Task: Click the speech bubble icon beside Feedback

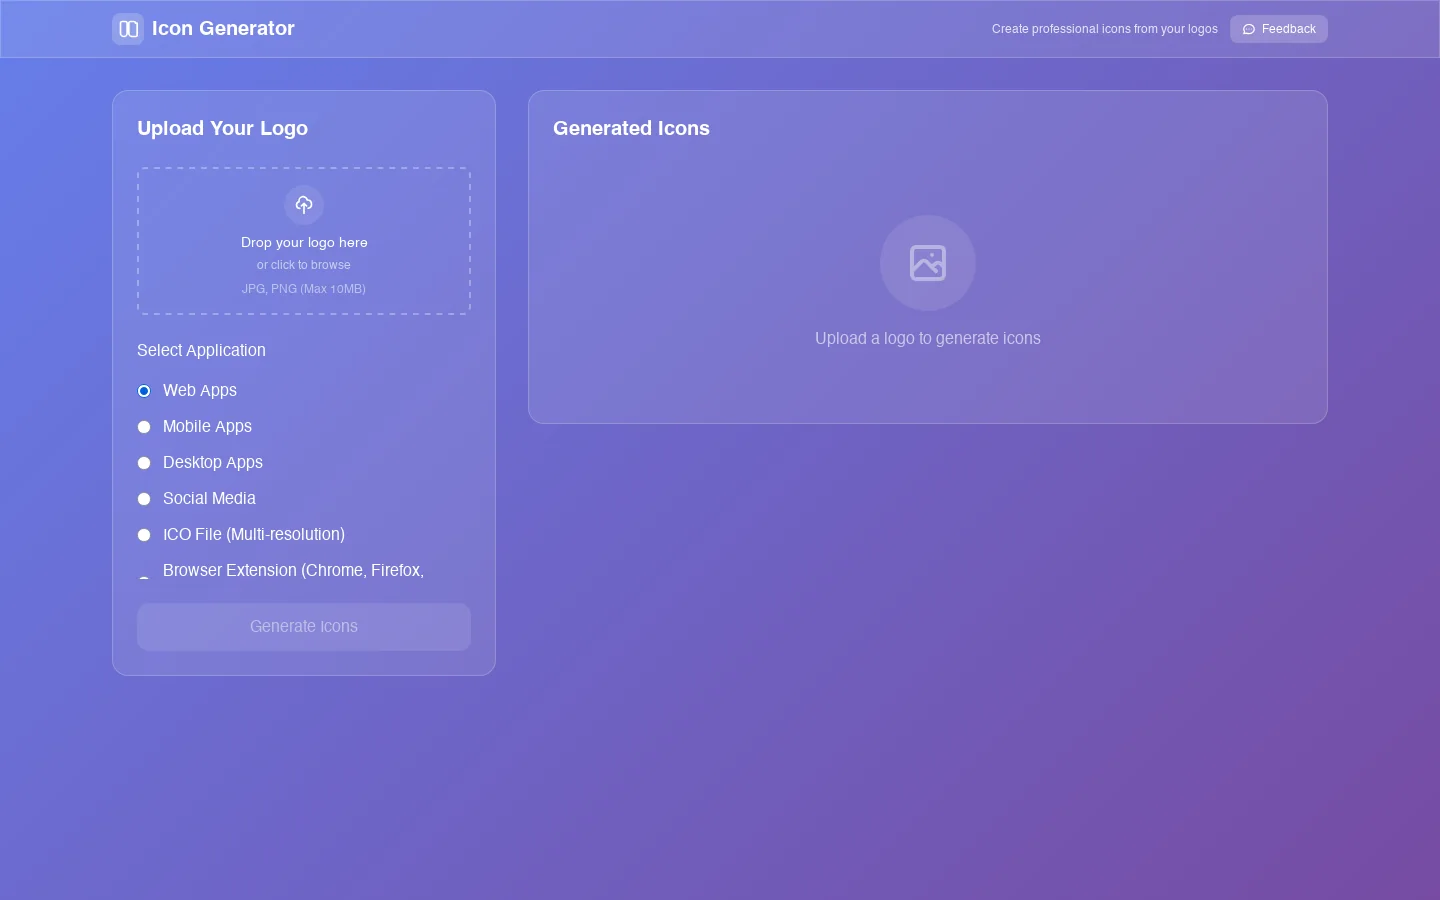Action: 1249,29
